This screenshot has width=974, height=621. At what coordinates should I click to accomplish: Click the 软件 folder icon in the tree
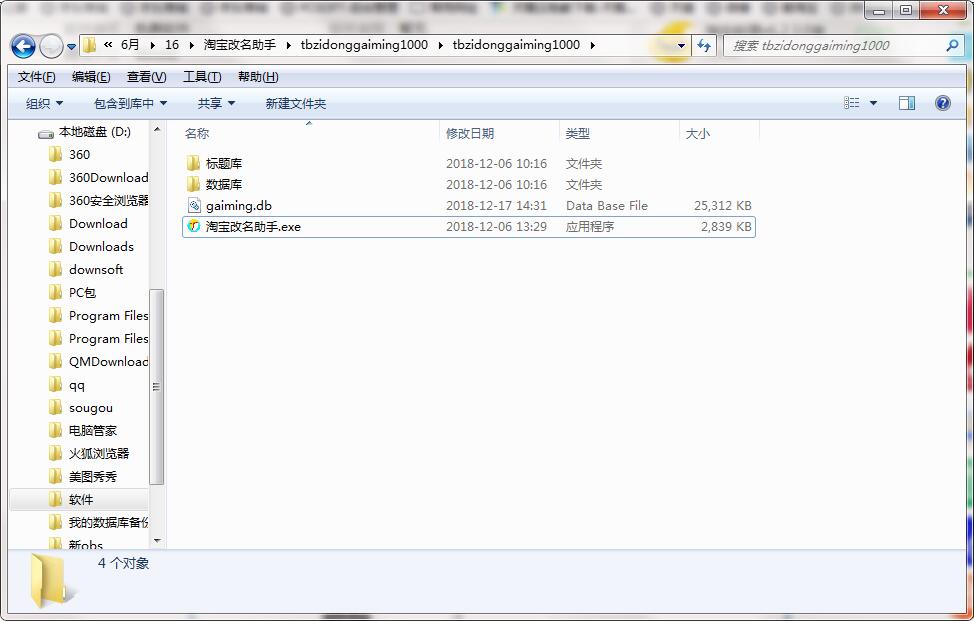[x=55, y=499]
